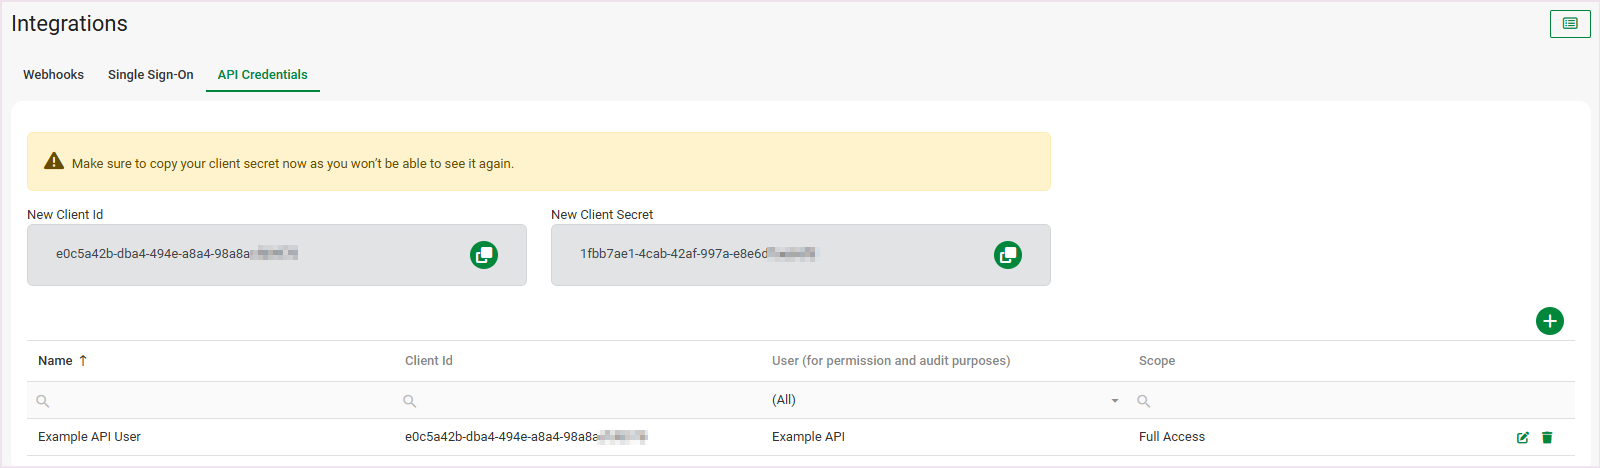
Task: Click the green add credential plus button
Action: [x=1549, y=321]
